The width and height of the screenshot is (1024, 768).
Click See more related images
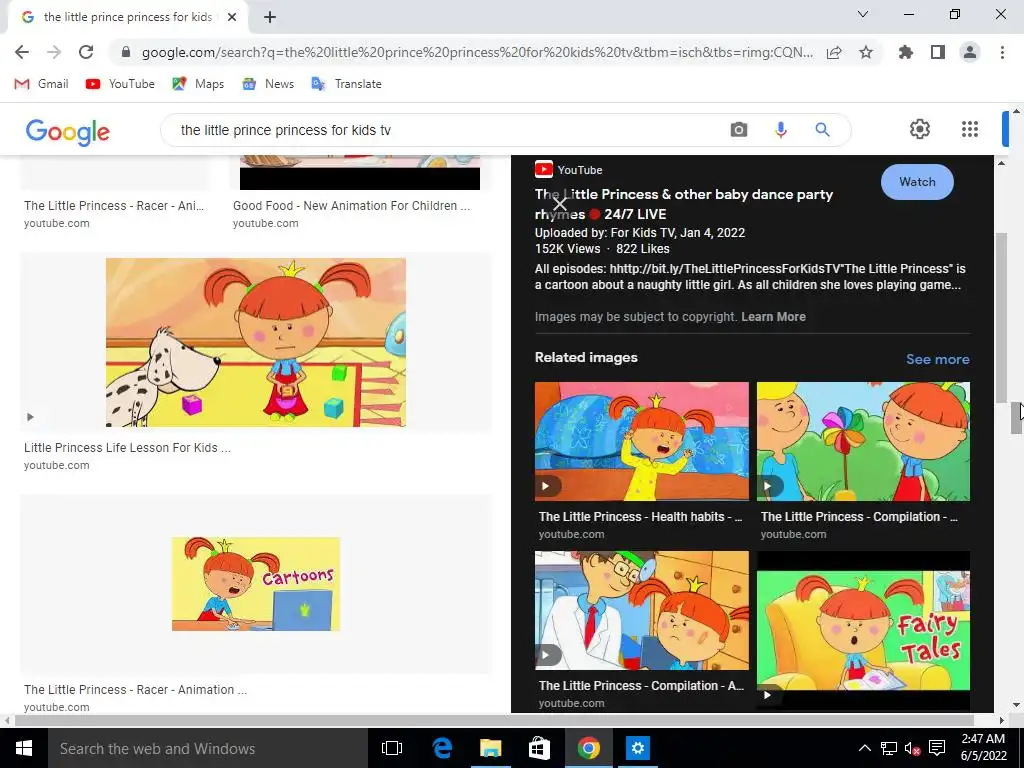(937, 359)
